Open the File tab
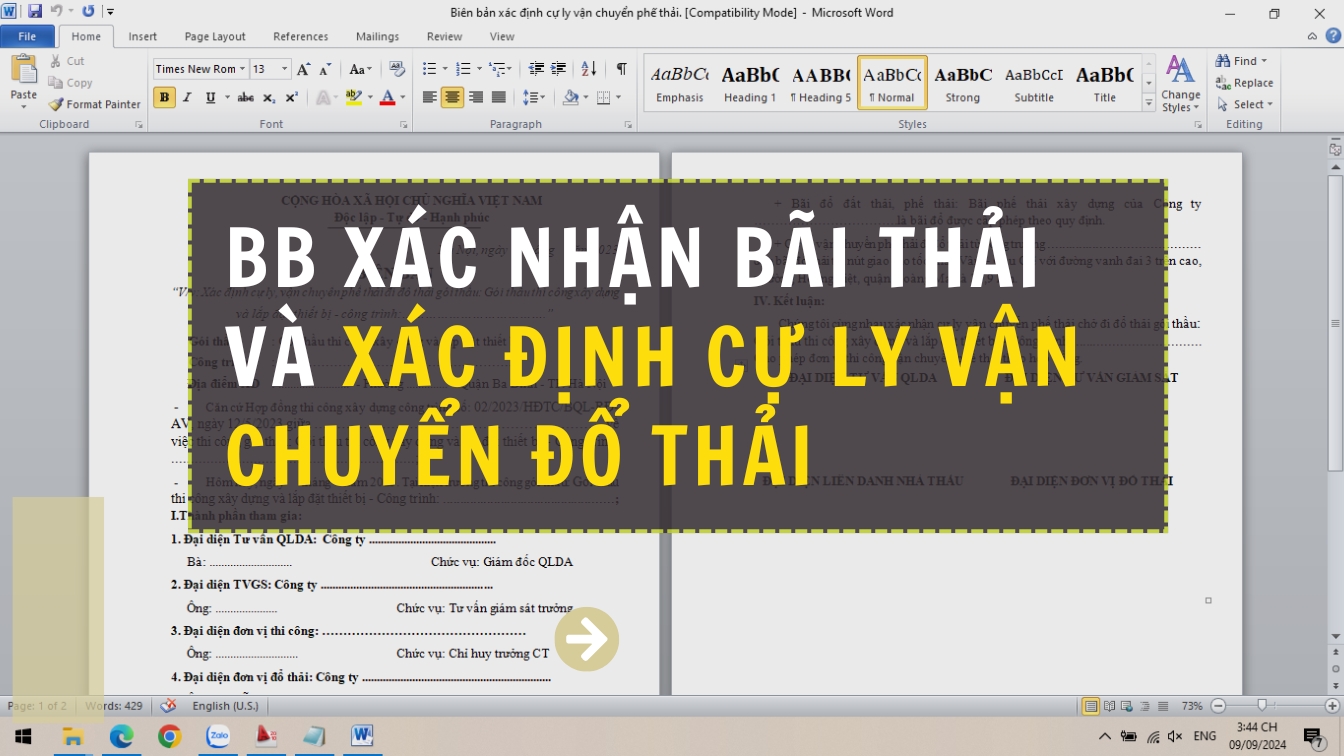1344x756 pixels. 28,36
